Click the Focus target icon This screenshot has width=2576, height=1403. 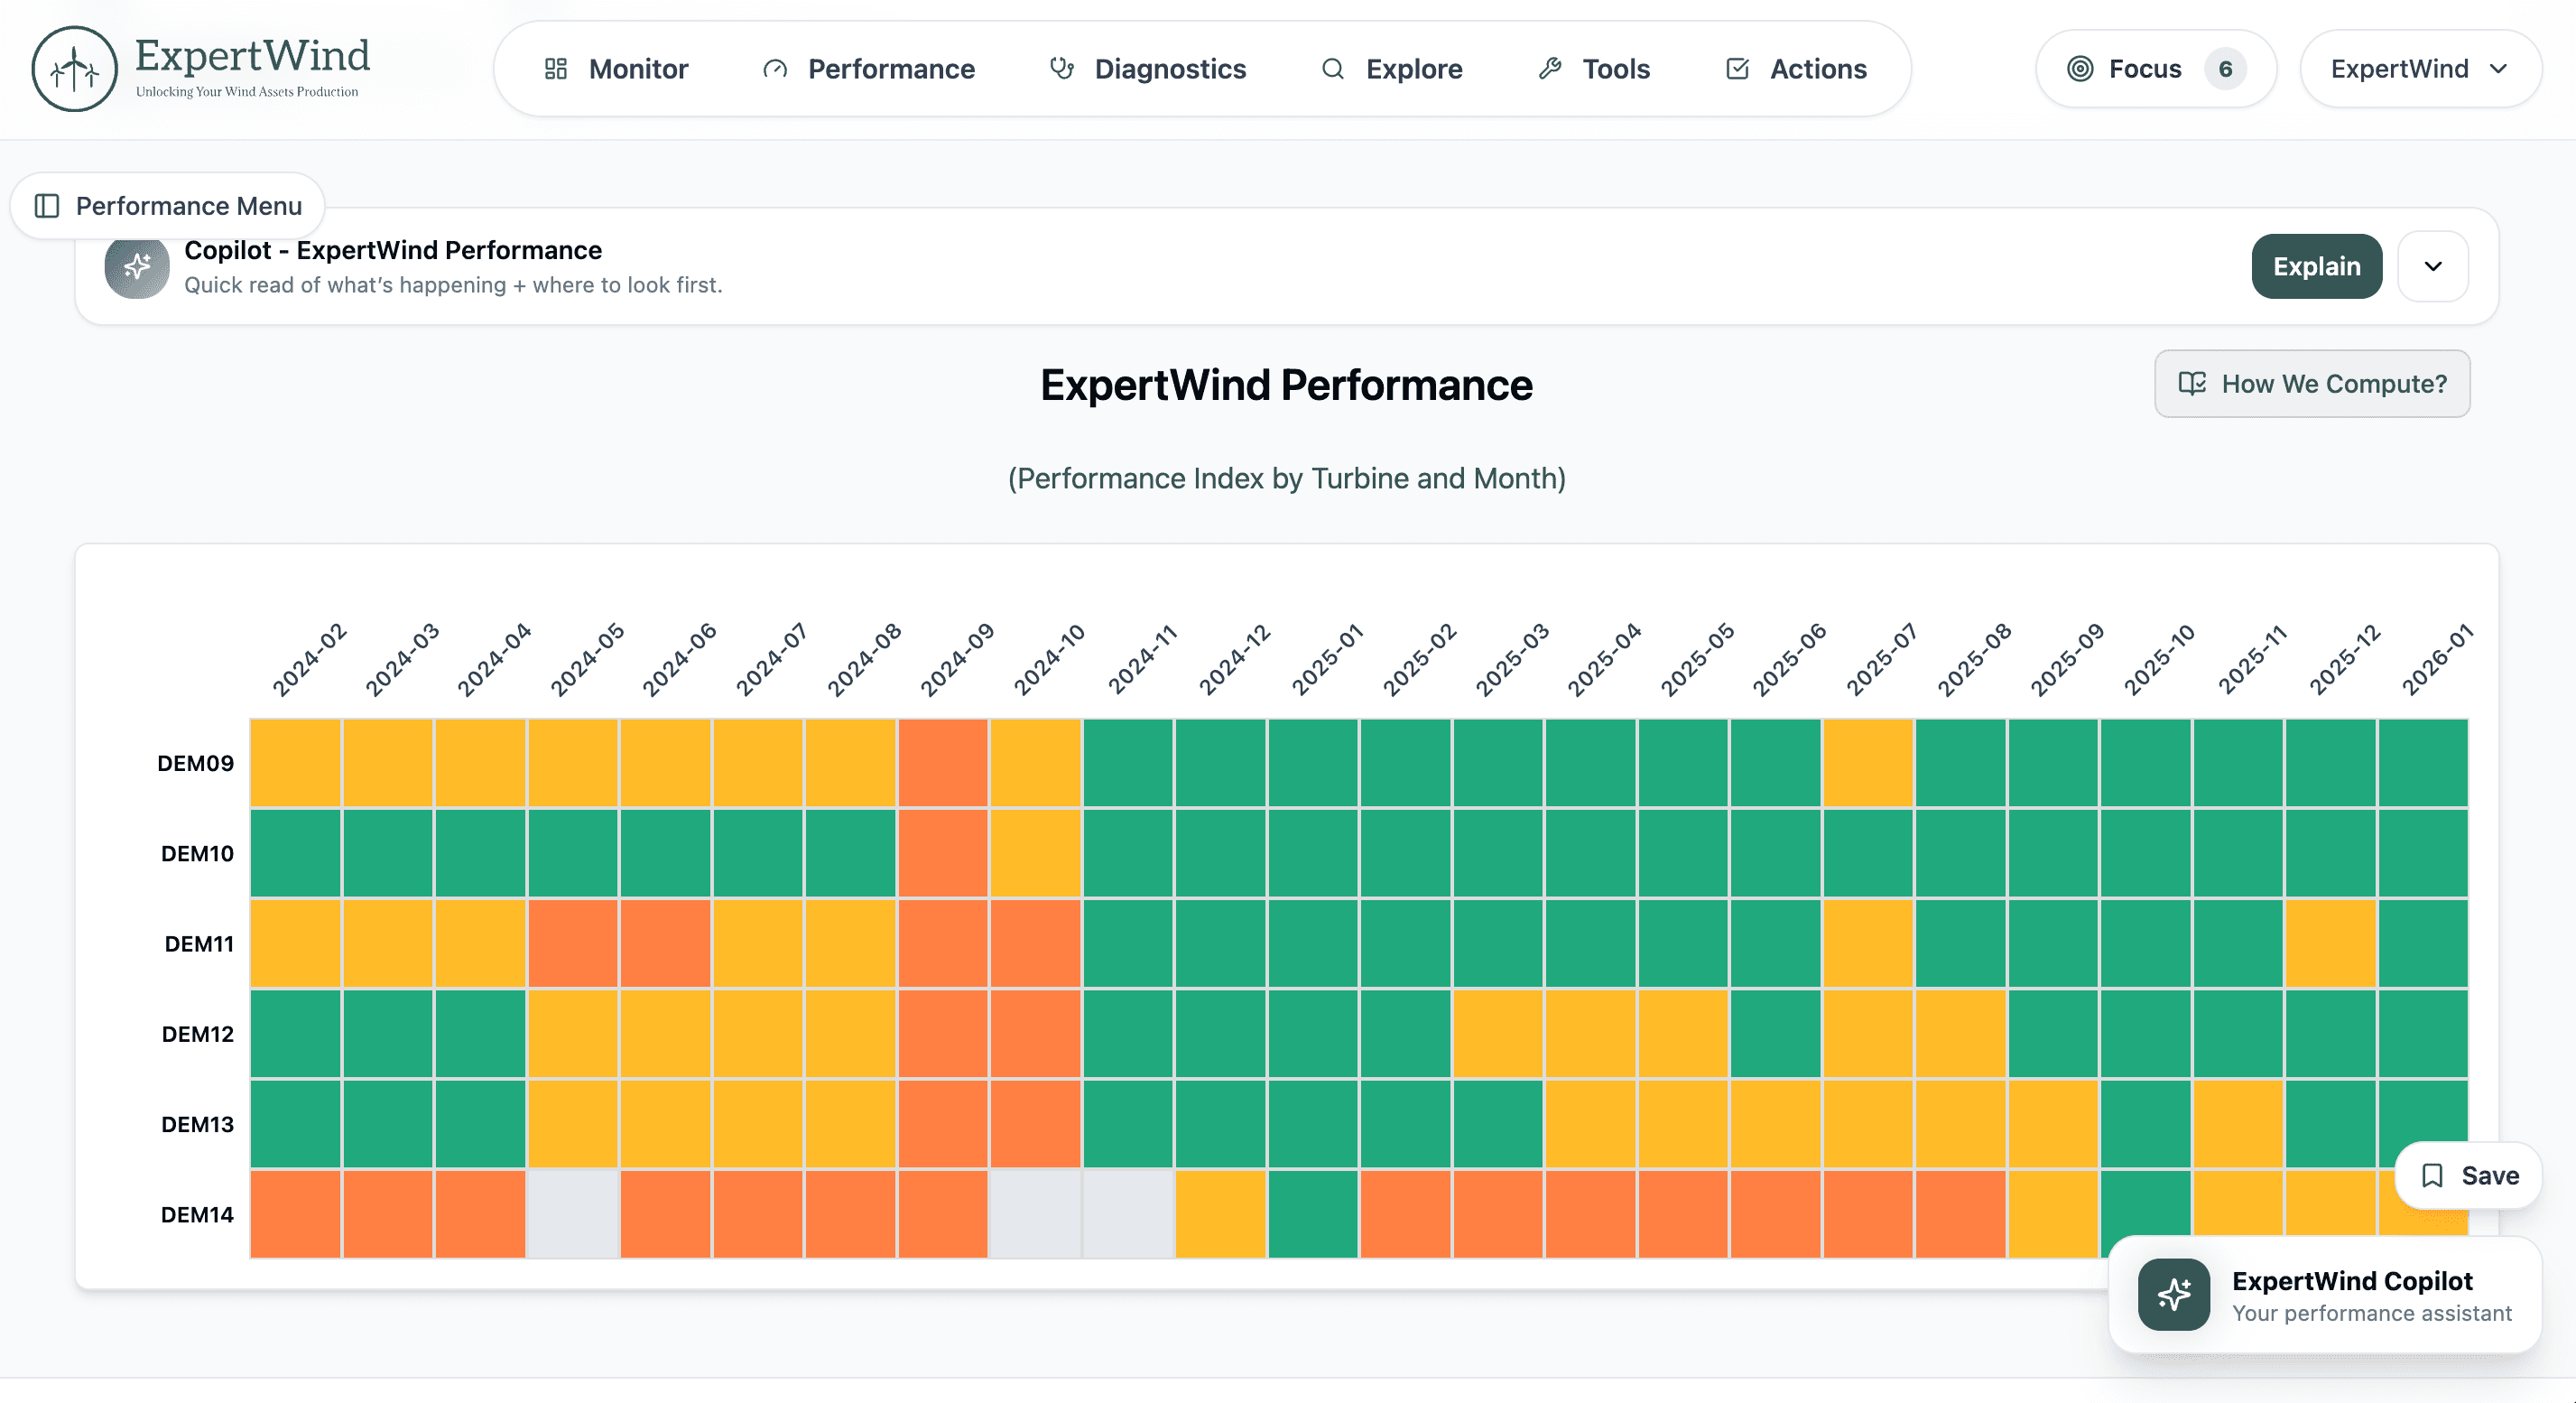coord(2080,69)
